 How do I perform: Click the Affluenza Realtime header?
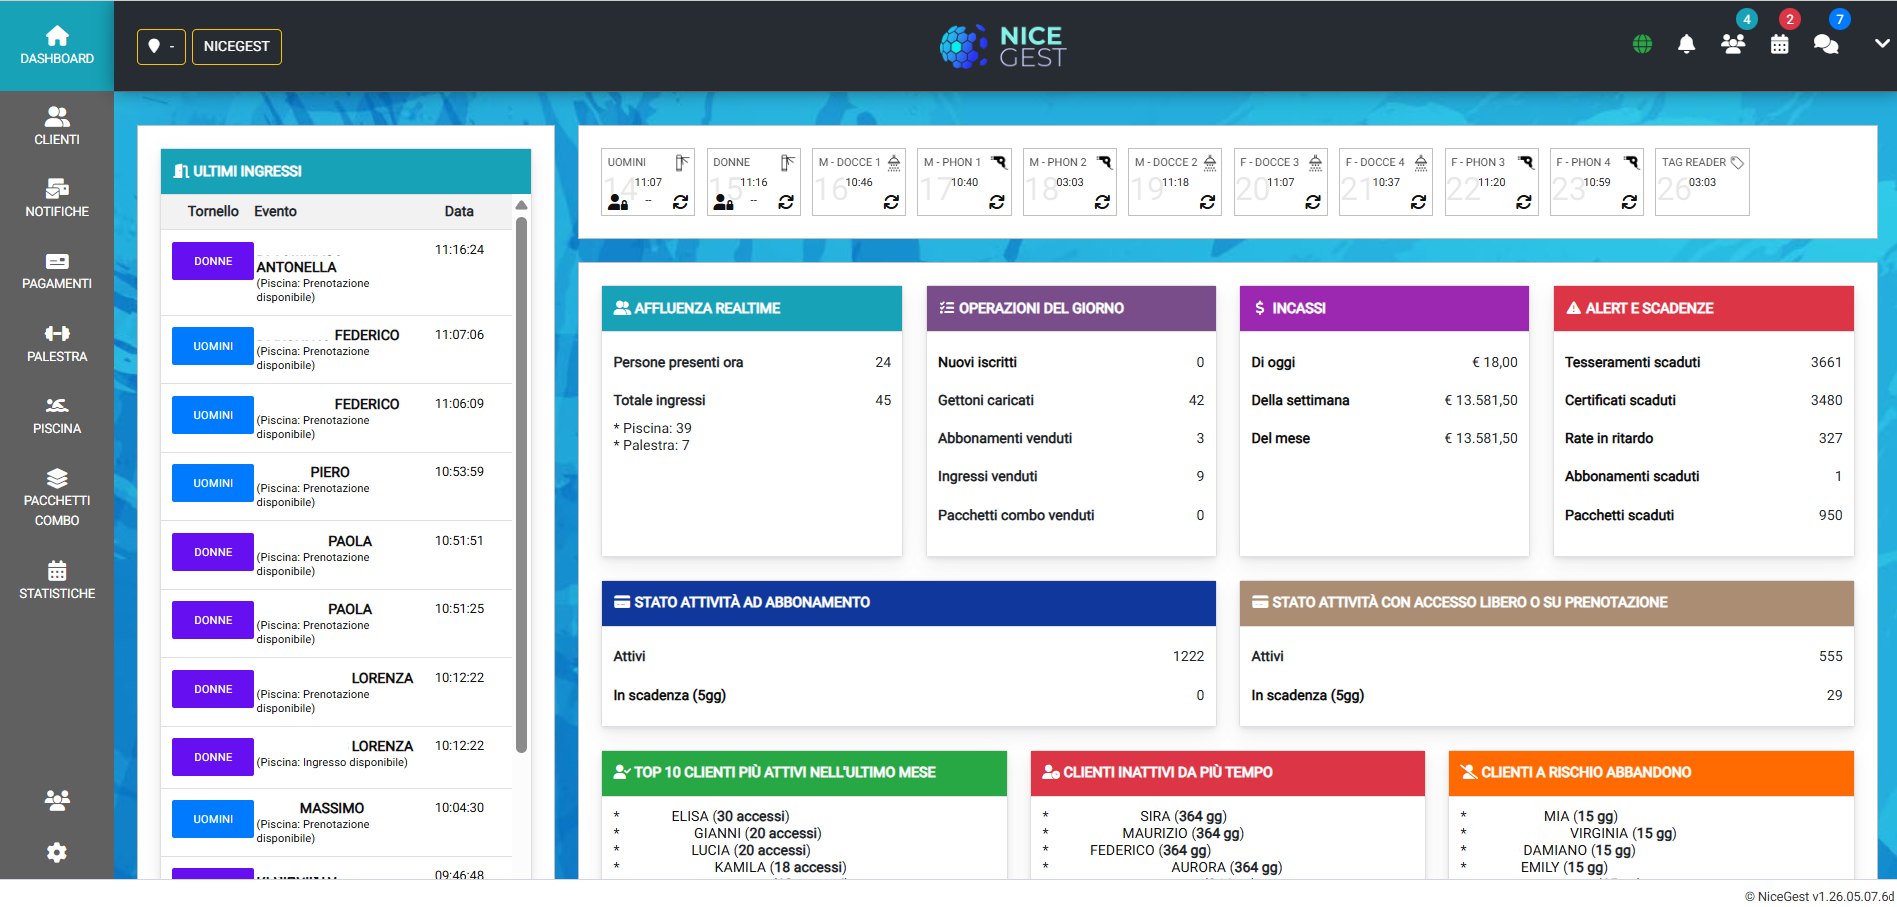coord(752,308)
